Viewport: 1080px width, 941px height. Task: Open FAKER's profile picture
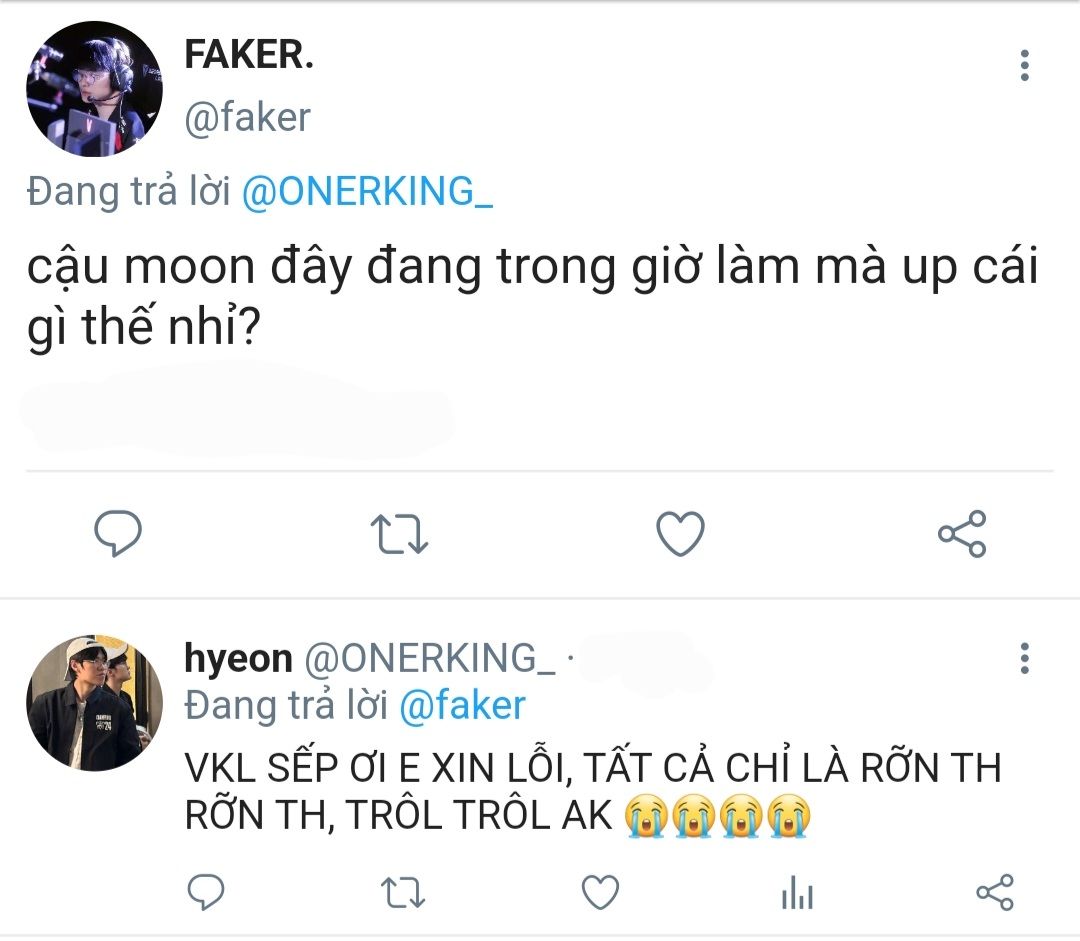94,89
